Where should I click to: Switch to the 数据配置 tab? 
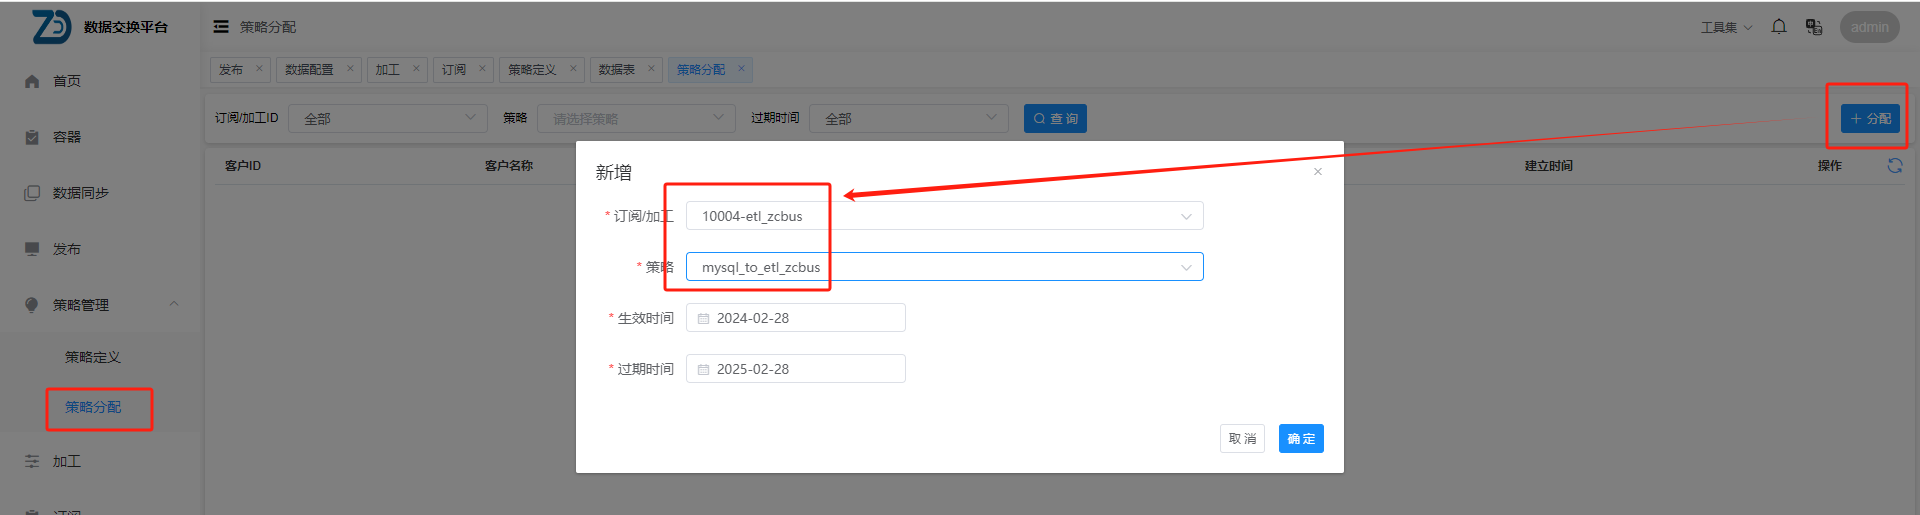309,69
